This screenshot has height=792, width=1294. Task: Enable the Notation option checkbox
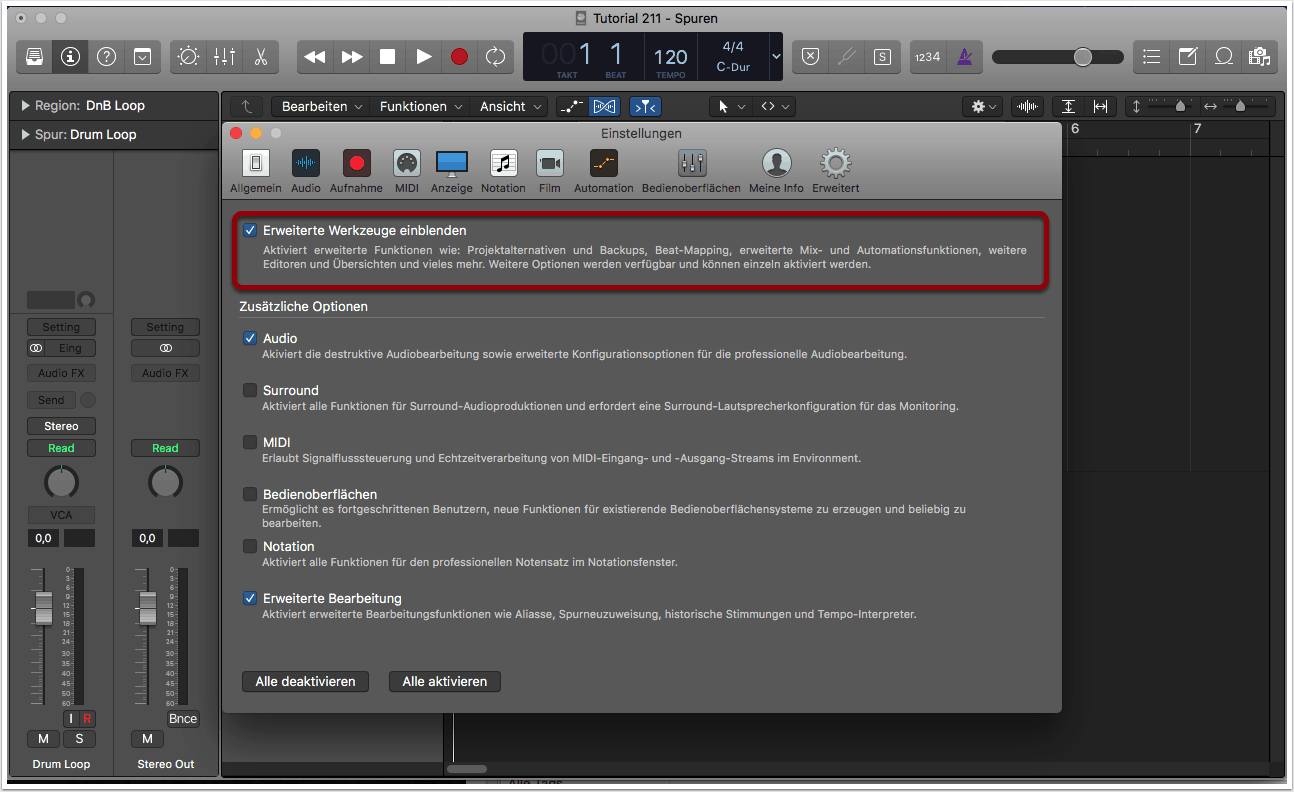pyautogui.click(x=250, y=546)
